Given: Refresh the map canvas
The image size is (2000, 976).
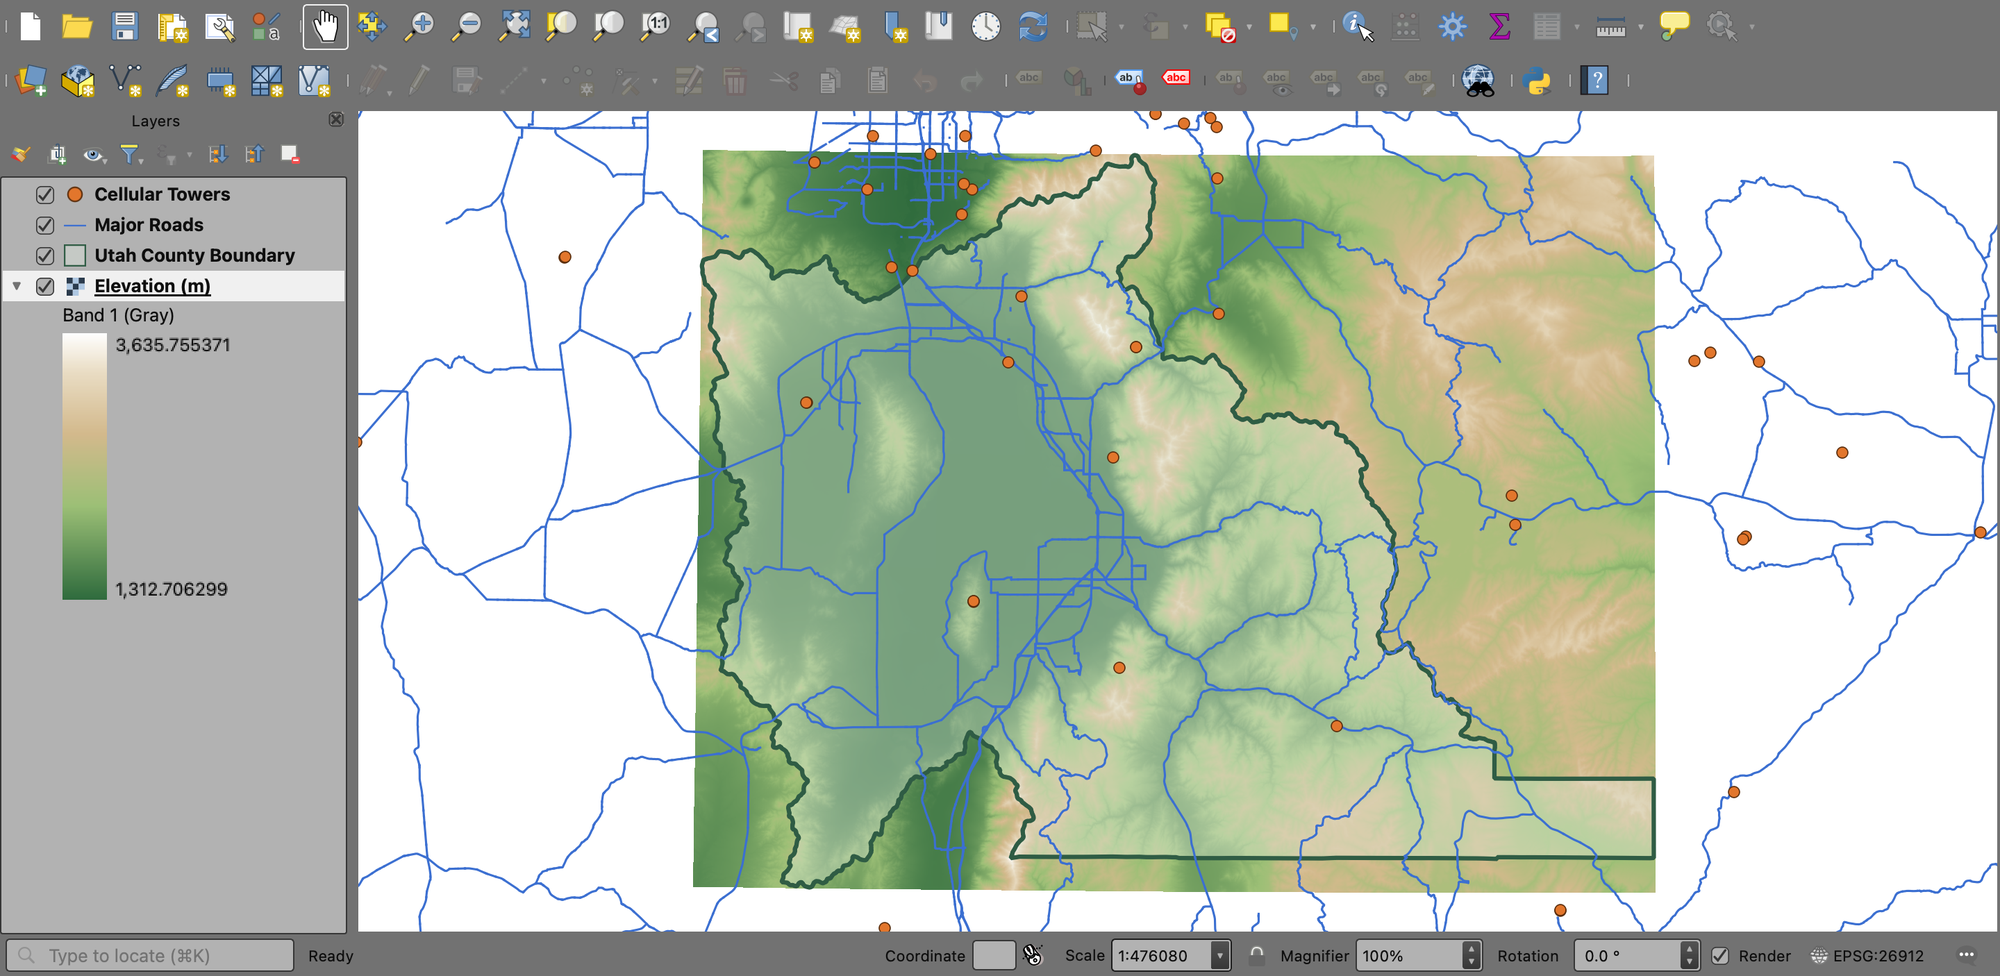Looking at the screenshot, I should coord(1033,27).
